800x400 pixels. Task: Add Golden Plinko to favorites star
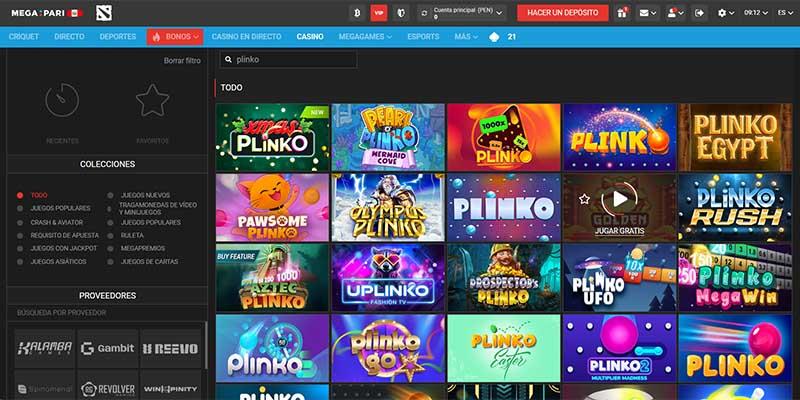pyautogui.click(x=584, y=199)
